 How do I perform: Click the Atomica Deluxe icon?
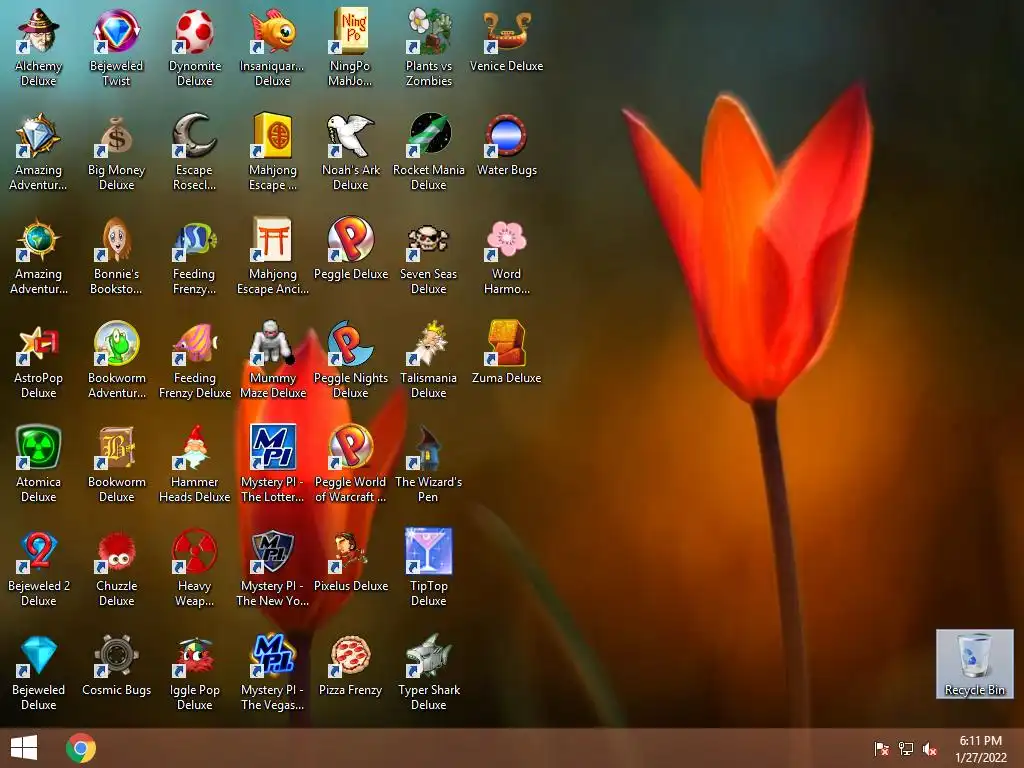38,447
